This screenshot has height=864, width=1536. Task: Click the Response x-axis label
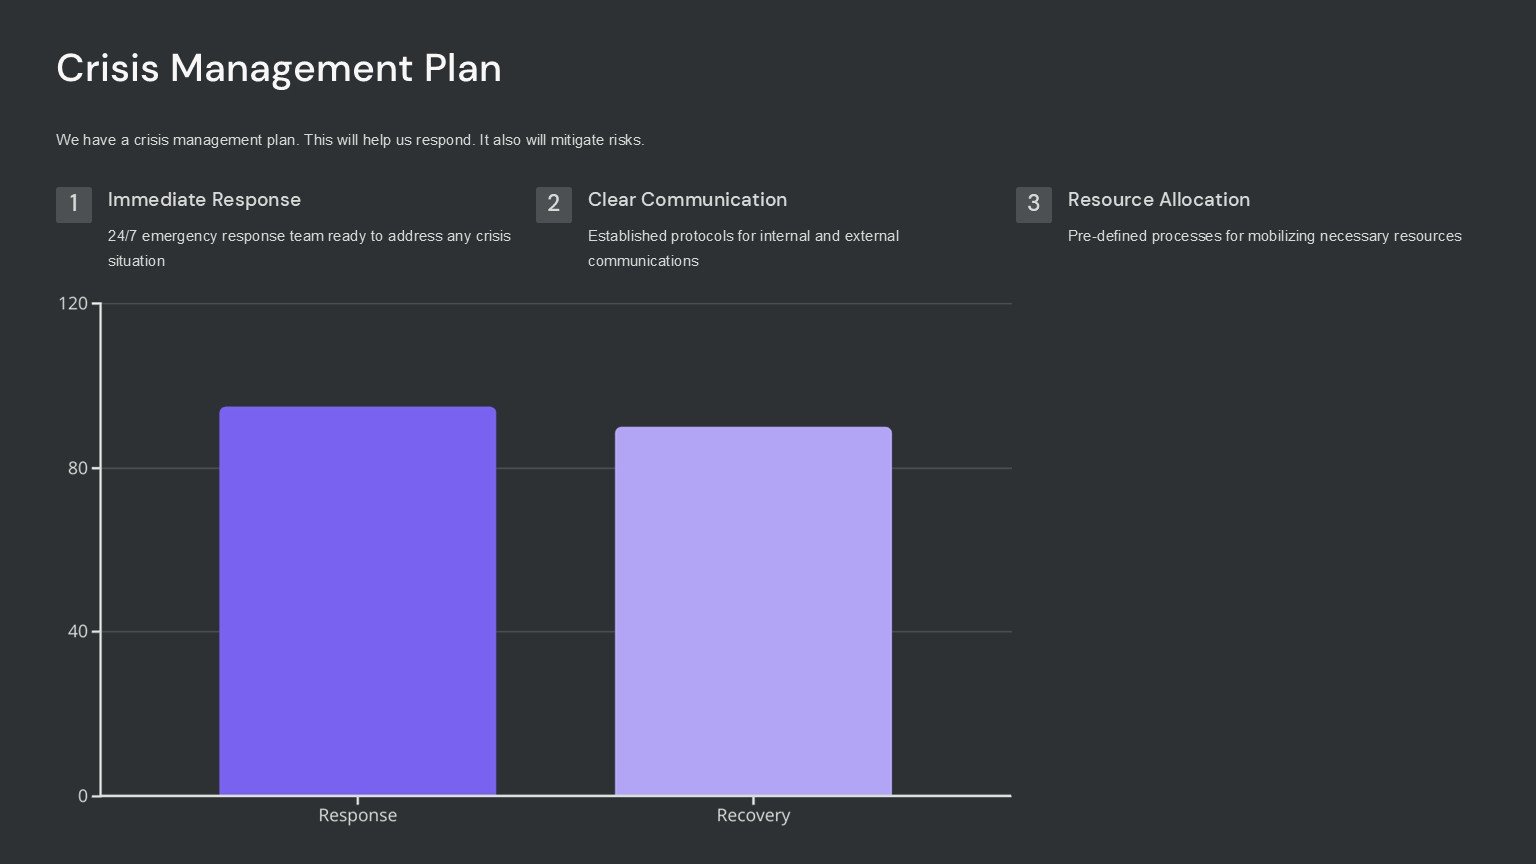click(357, 815)
